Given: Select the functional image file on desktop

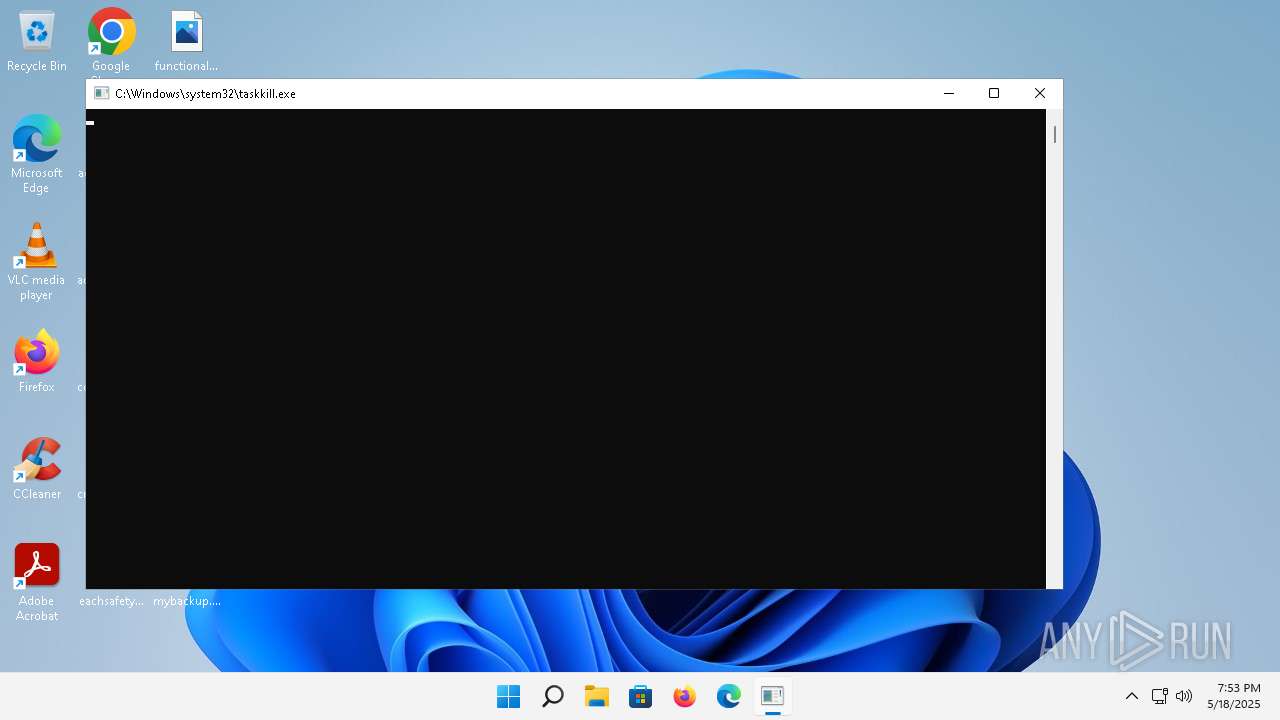Looking at the screenshot, I should (187, 41).
